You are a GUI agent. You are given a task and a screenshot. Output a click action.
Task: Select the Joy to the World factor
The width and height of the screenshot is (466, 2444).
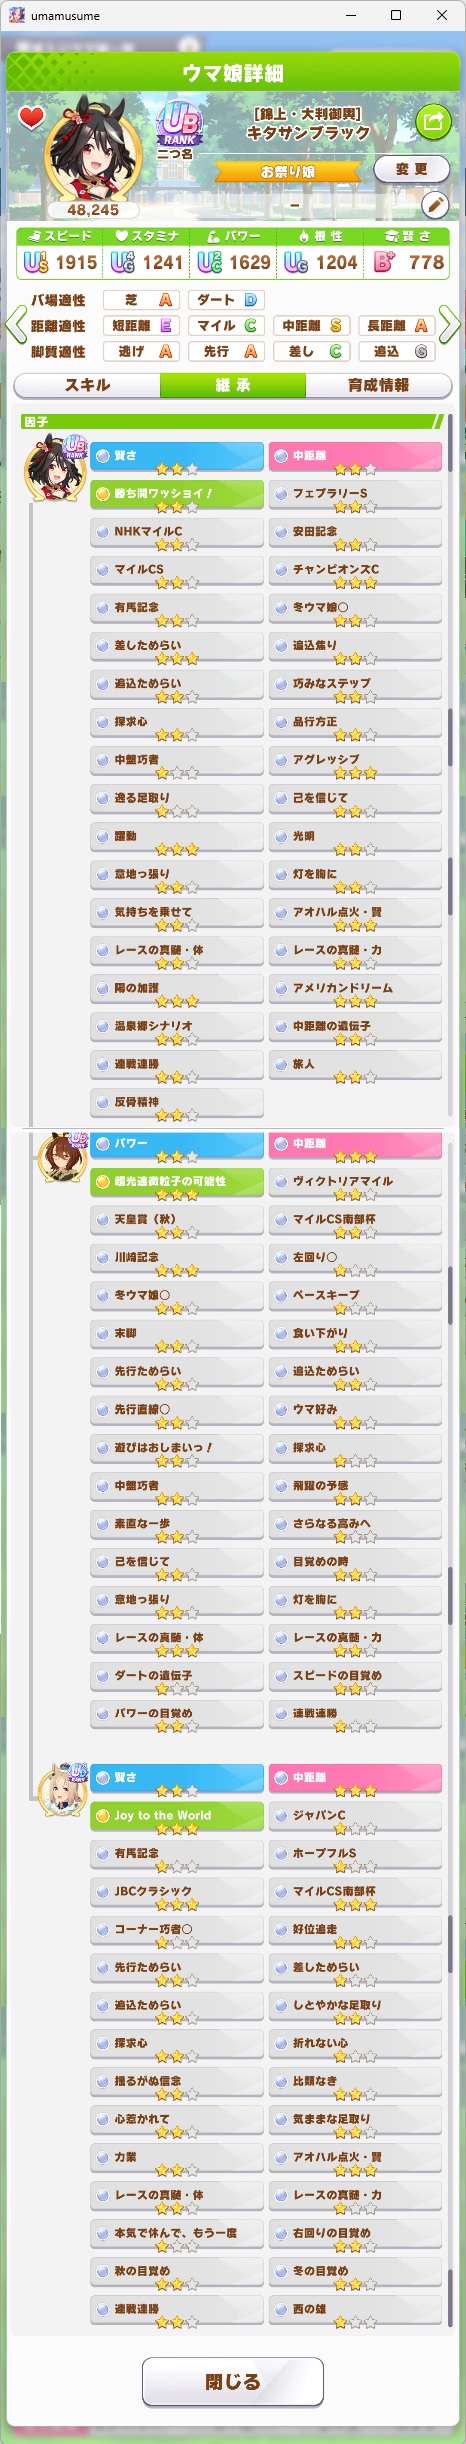(x=177, y=1816)
